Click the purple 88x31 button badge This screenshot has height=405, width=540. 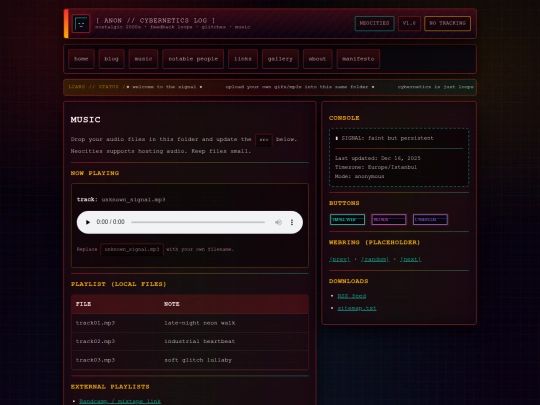point(430,219)
